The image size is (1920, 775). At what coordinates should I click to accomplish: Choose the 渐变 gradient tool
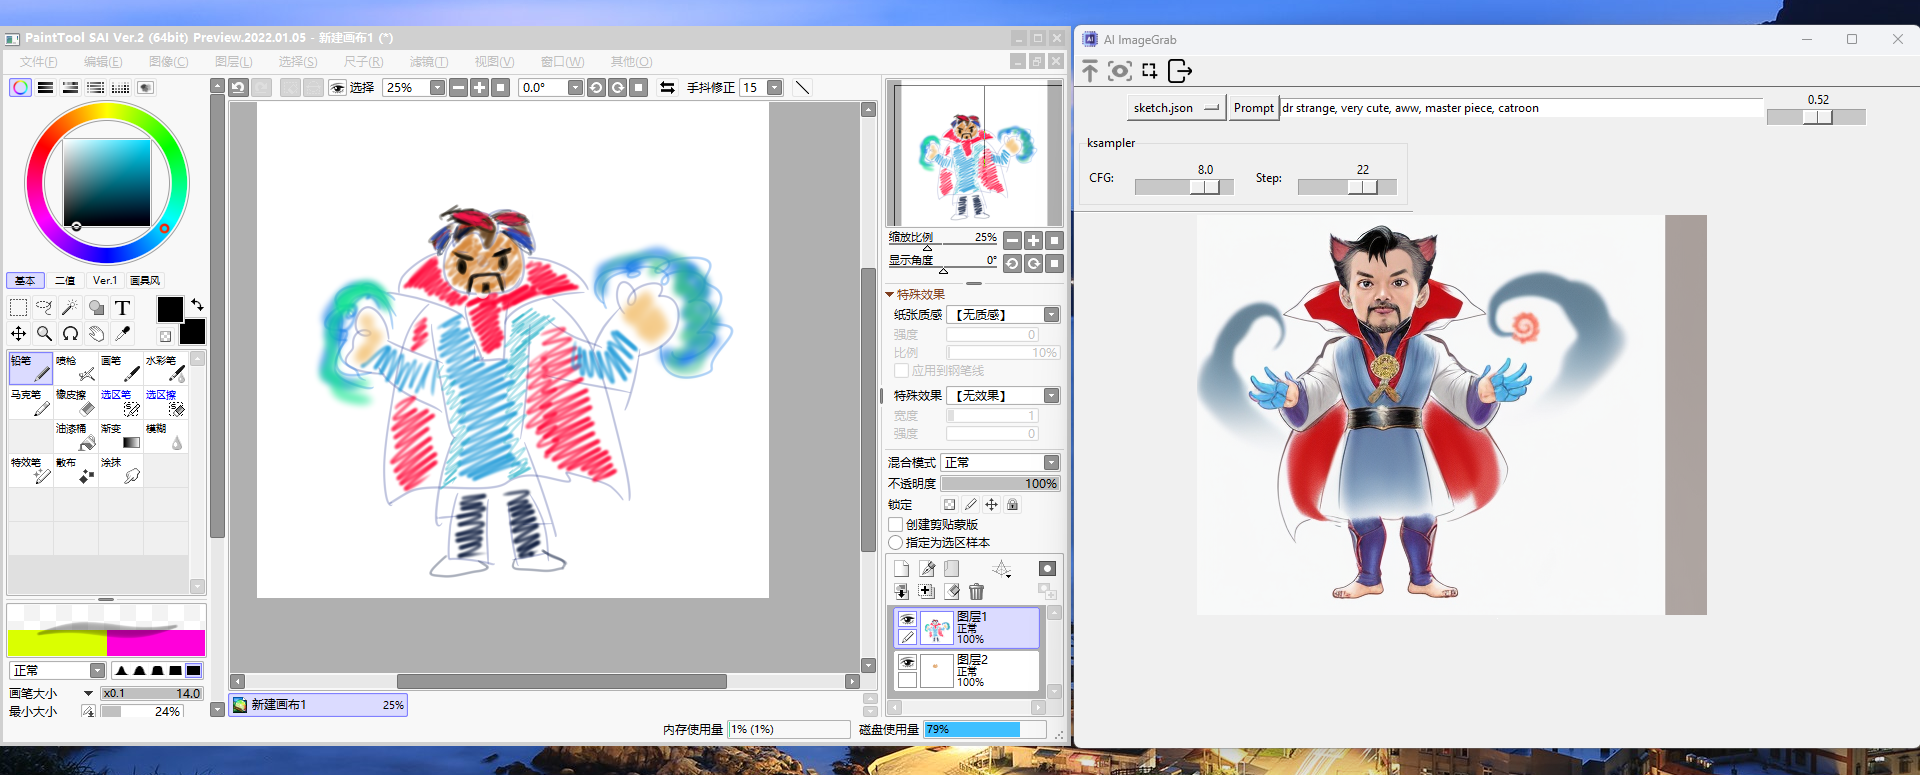(x=121, y=436)
